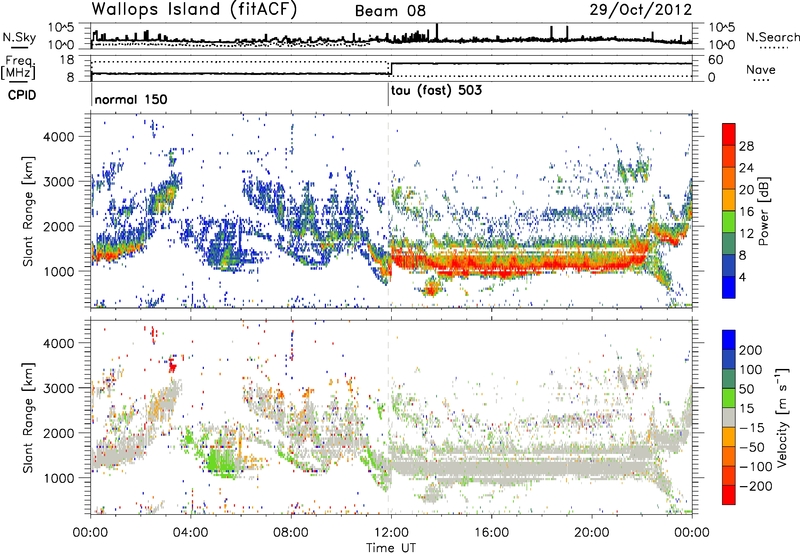This screenshot has height=554, width=800.
Task: Click the 'Nave' legend label
Action: (x=761, y=69)
